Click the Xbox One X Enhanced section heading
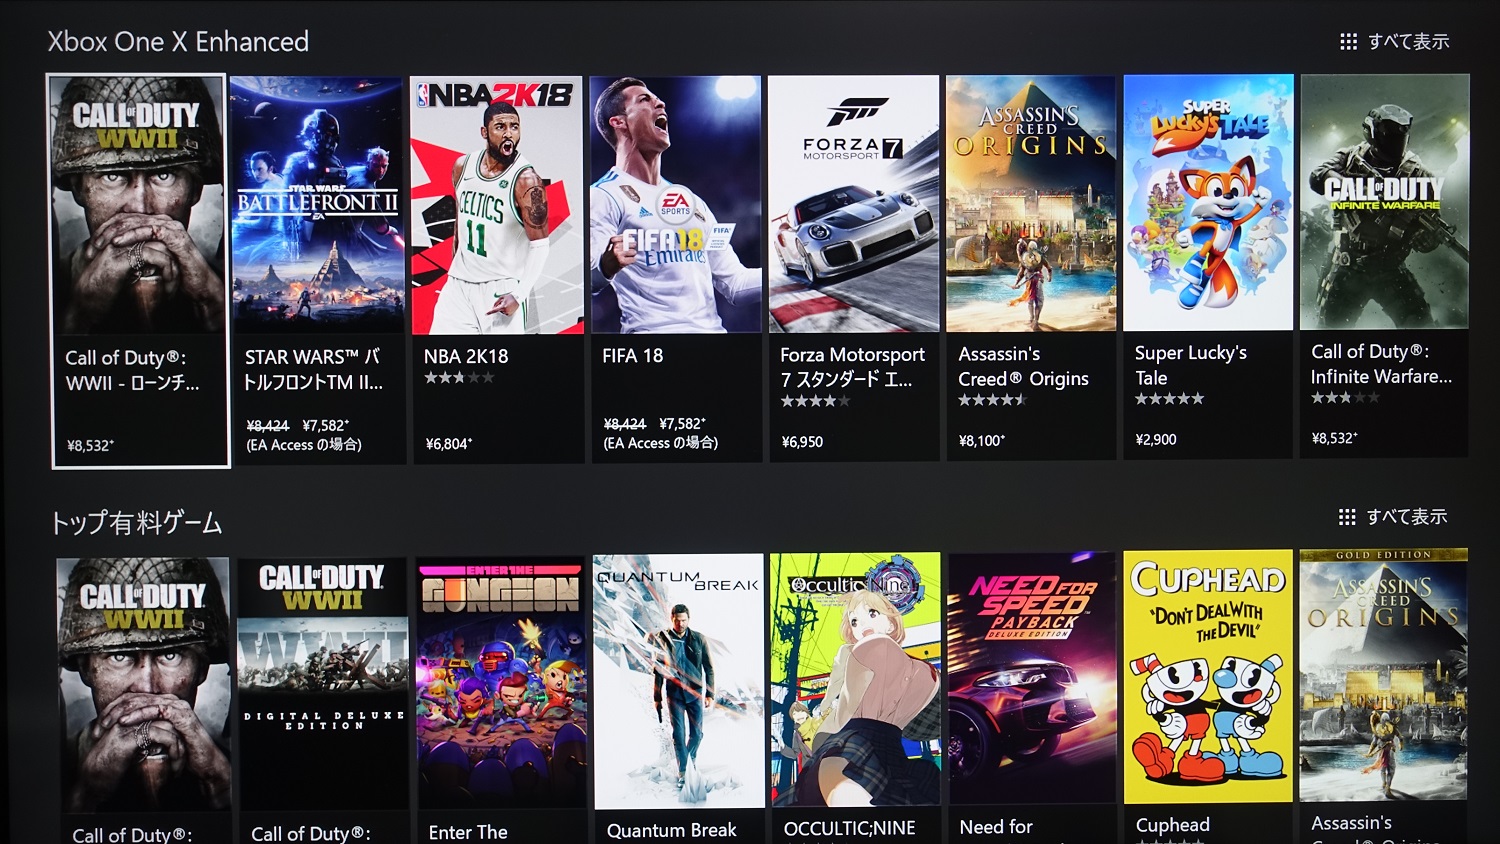The width and height of the screenshot is (1500, 844). [178, 42]
